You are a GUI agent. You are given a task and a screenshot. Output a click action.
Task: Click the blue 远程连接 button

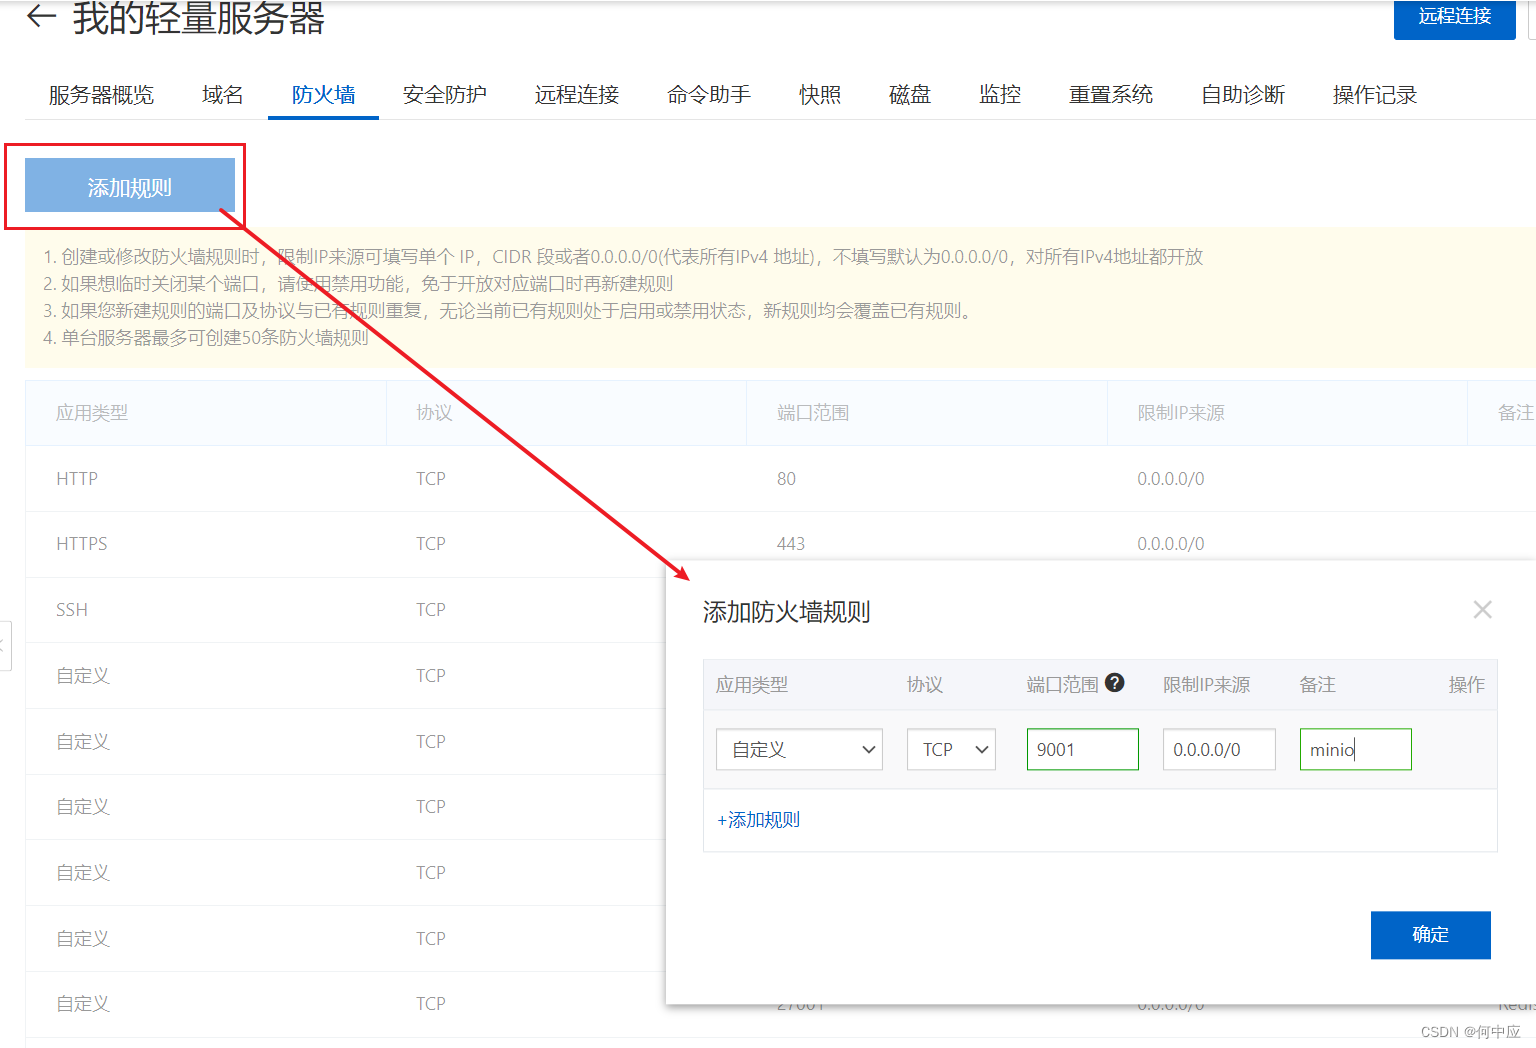1454,18
